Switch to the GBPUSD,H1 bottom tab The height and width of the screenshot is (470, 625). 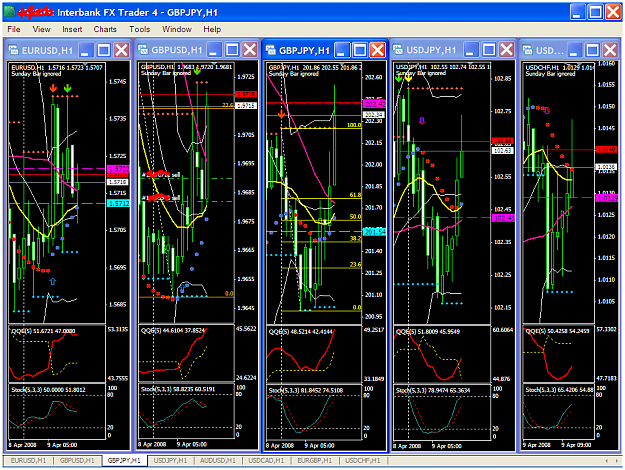(x=77, y=460)
